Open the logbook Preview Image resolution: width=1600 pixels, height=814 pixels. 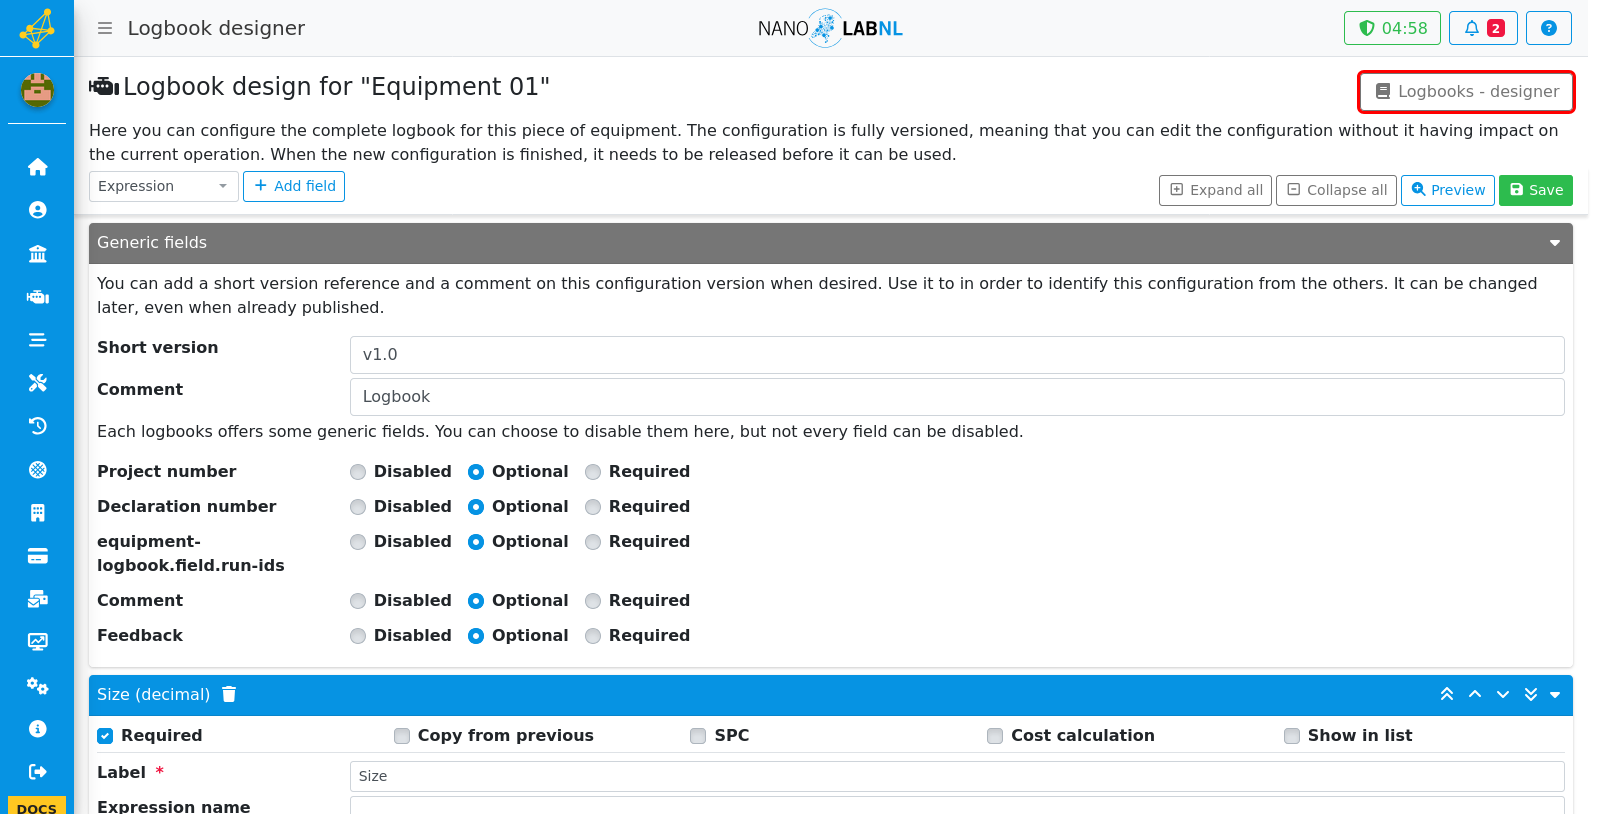1448,190
